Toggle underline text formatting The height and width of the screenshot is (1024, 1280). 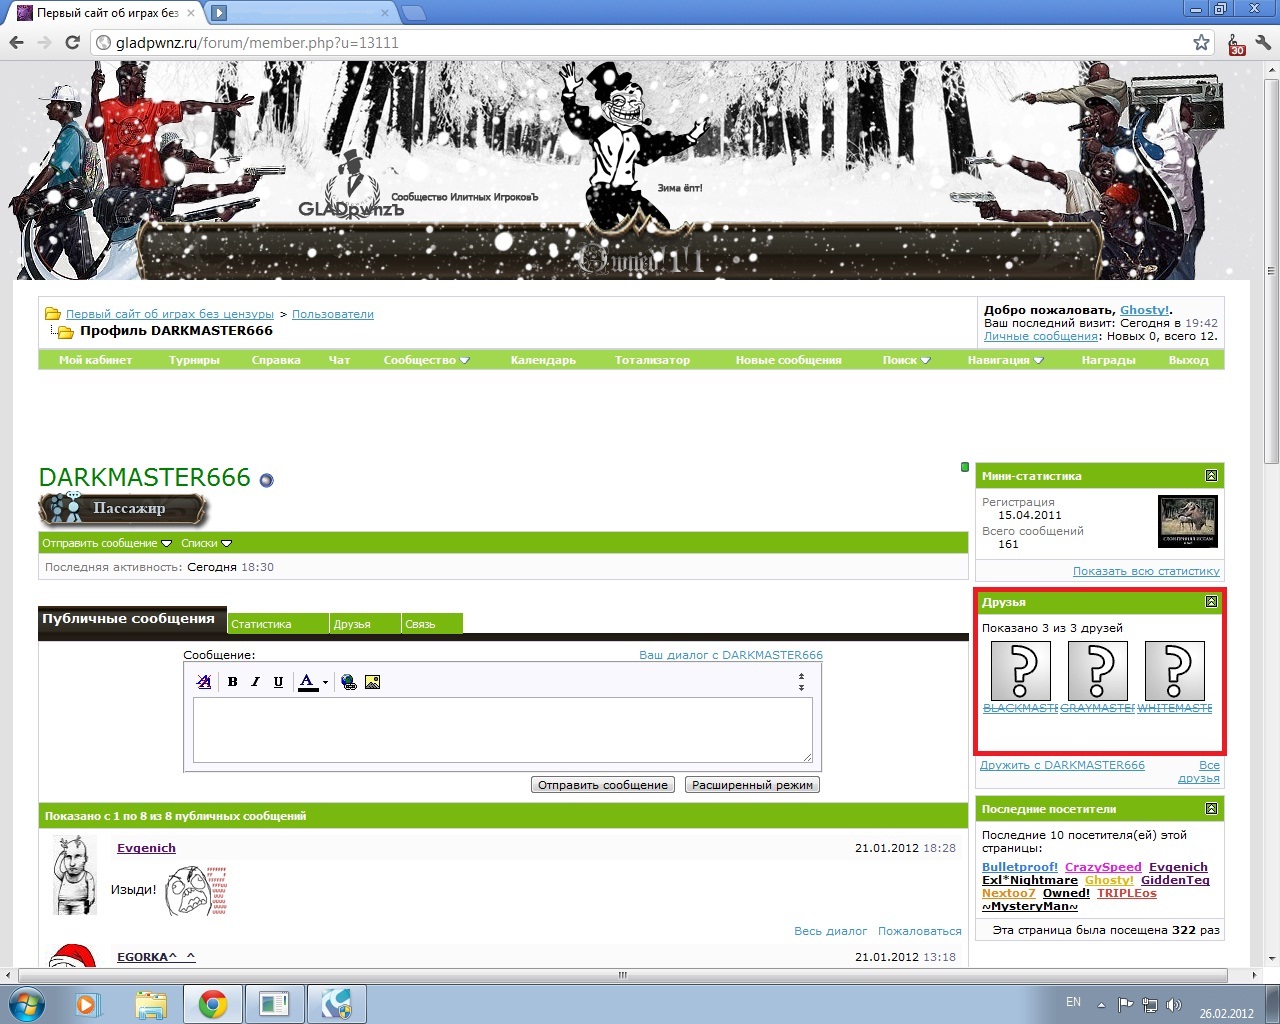278,682
